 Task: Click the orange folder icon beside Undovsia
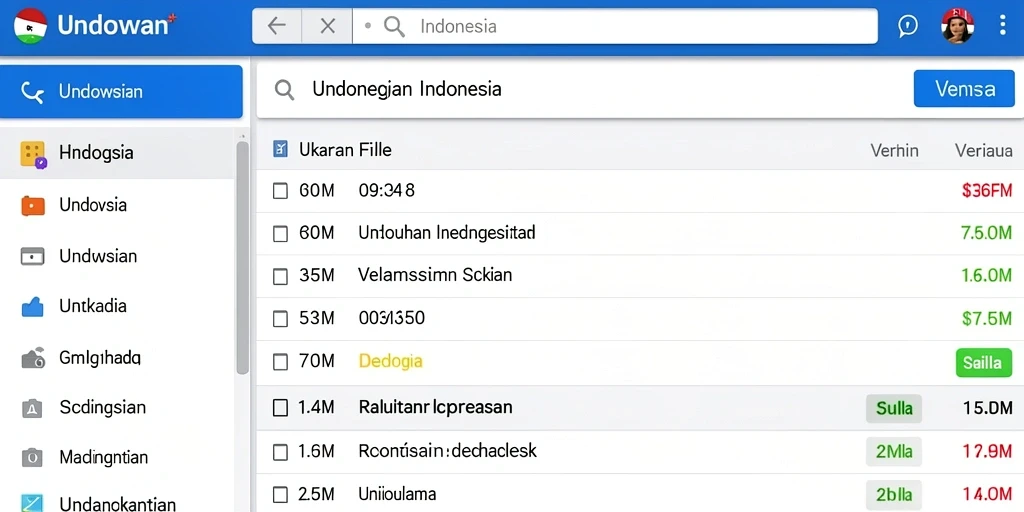(33, 206)
